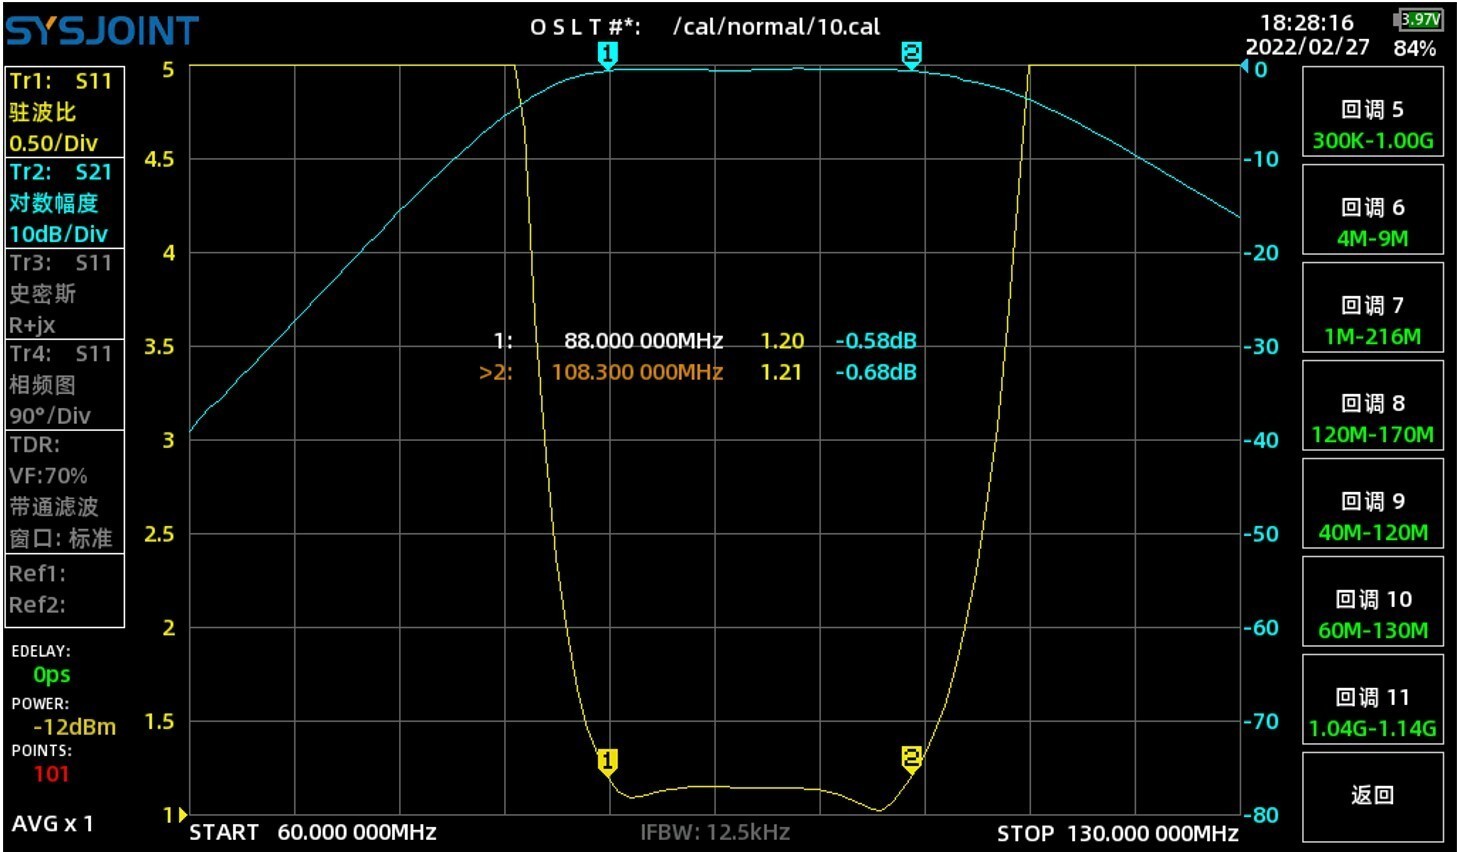This screenshot has width=1457, height=852.
Task: Select yellow marker 2 on SWR trace
Action: [911, 758]
